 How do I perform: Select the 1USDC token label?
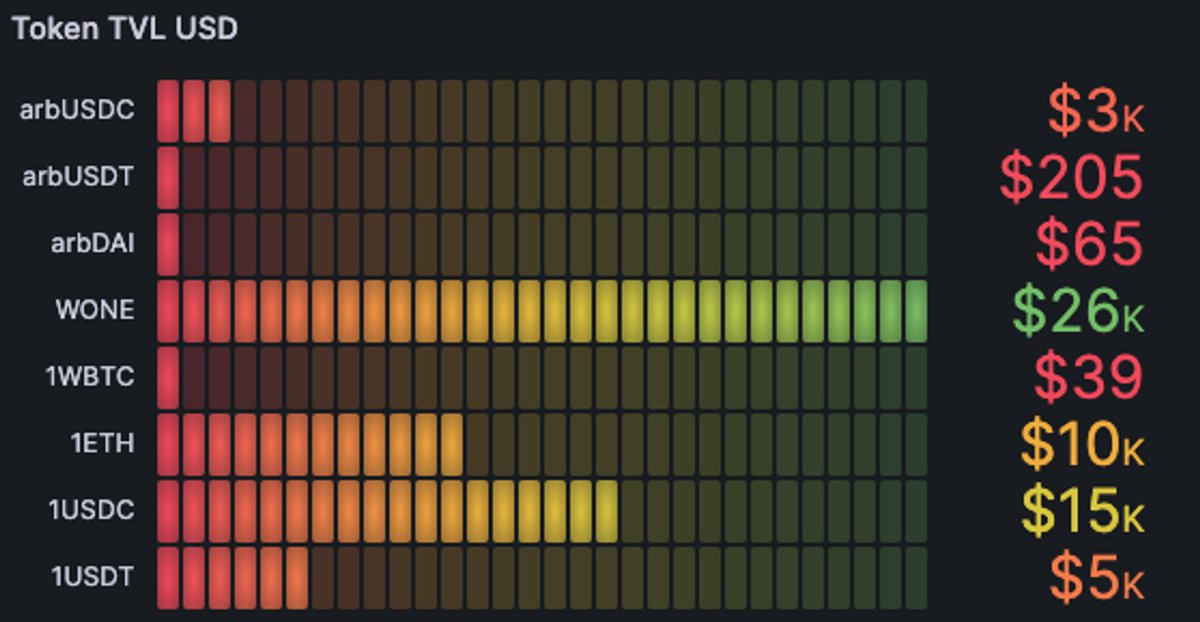[96, 510]
